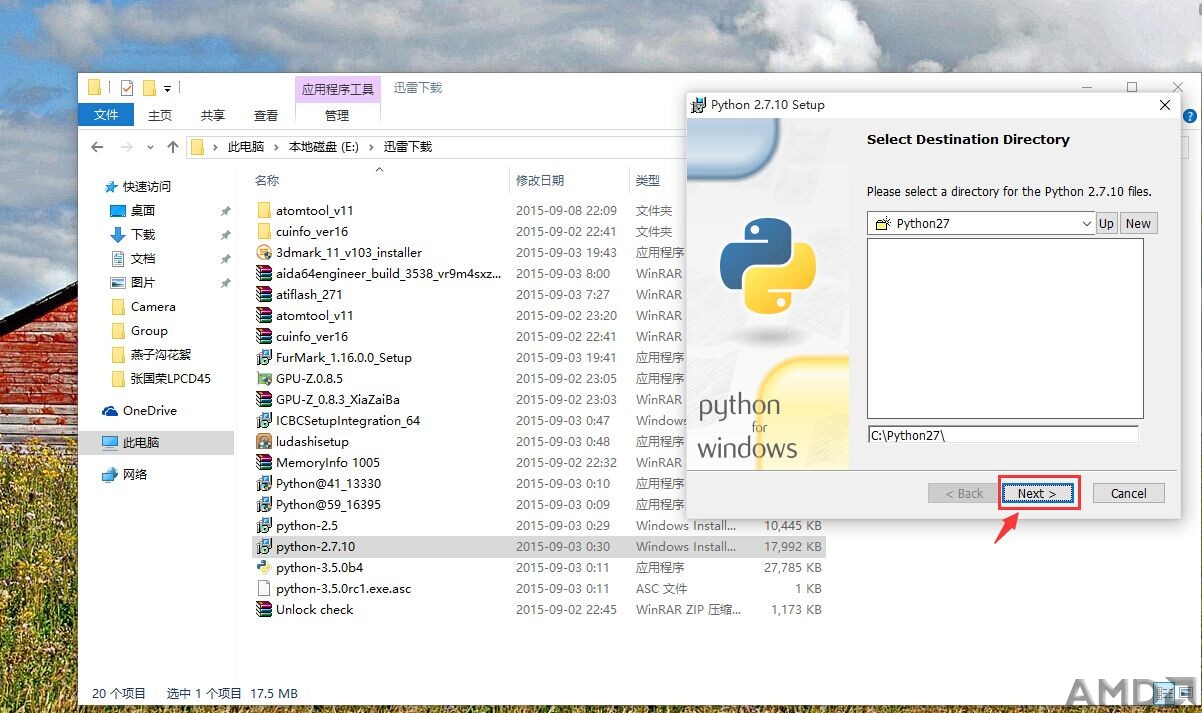Switch to the 共享 ribbon tab
1202x713 pixels.
point(213,115)
